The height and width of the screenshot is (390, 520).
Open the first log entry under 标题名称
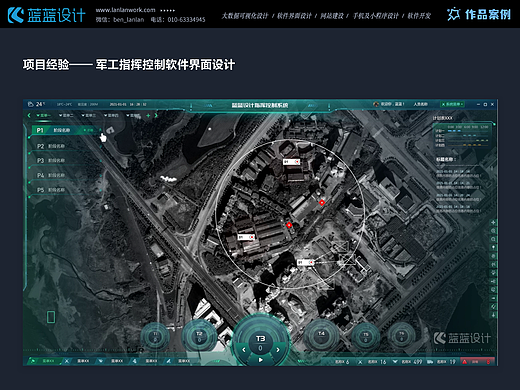(459, 173)
